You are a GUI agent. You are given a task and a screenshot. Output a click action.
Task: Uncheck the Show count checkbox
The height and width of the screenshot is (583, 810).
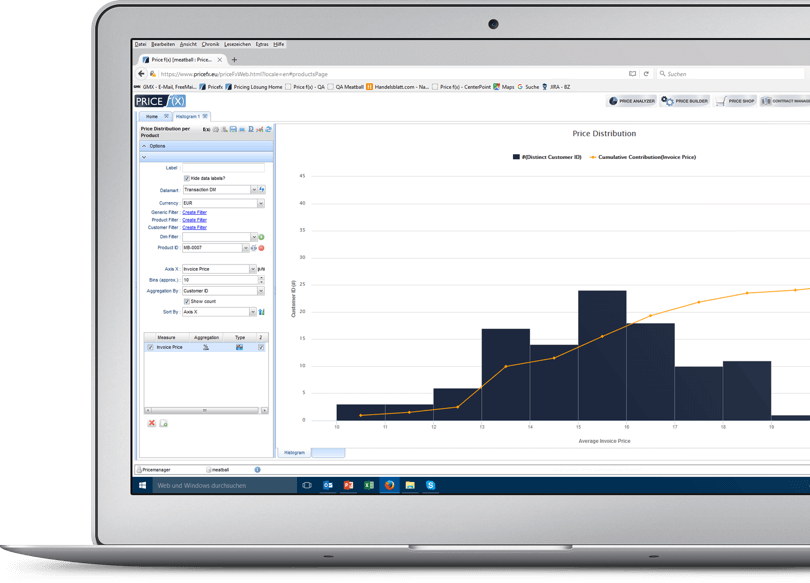(187, 301)
